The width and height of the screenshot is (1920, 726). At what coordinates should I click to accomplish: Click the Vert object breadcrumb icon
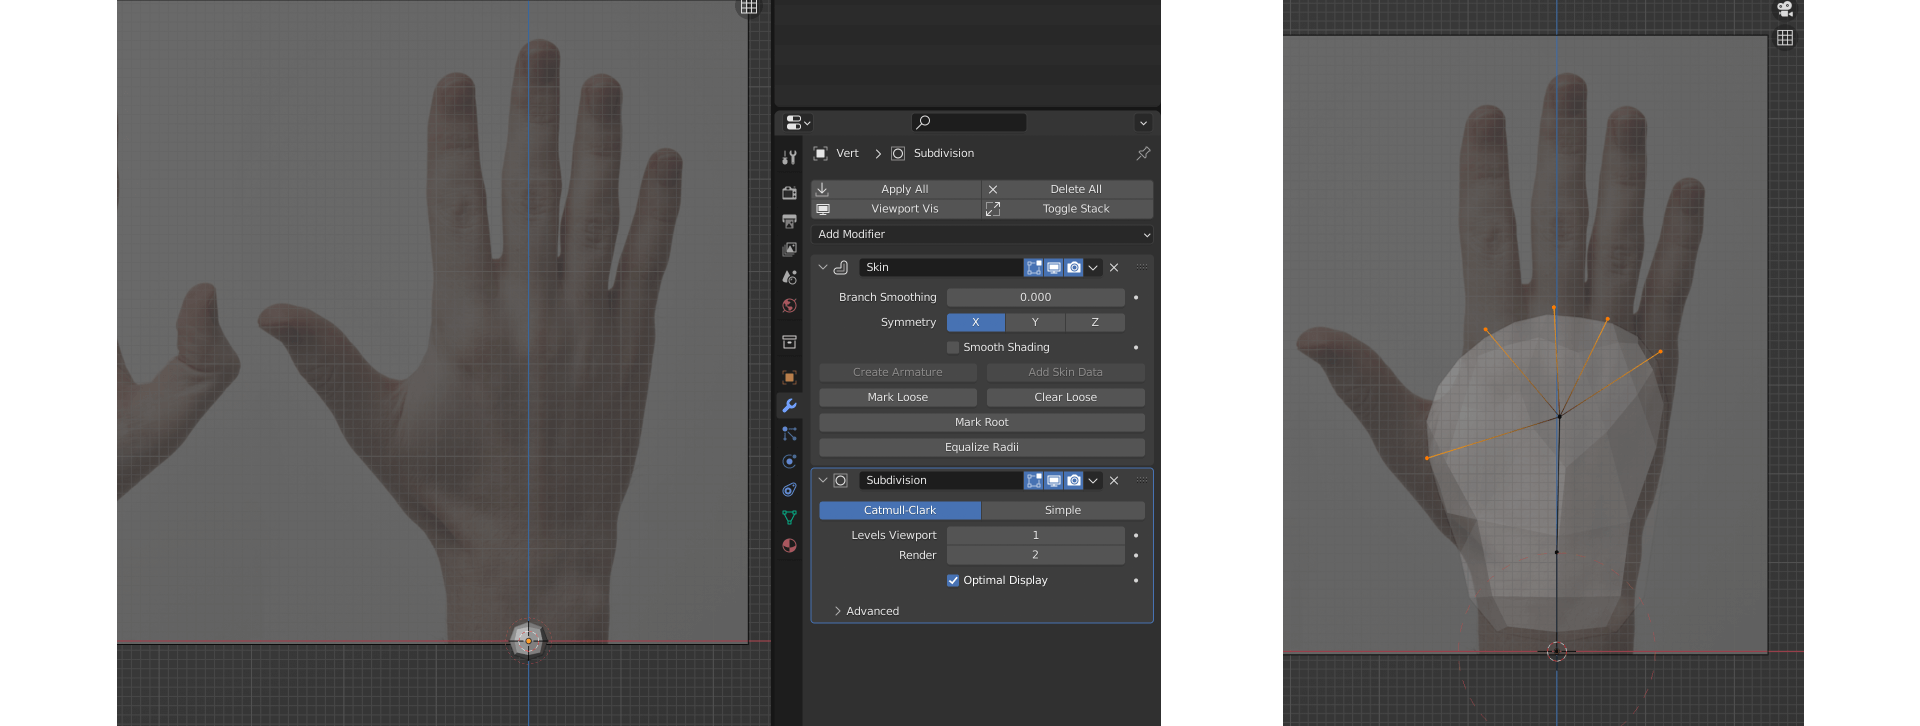[820, 153]
